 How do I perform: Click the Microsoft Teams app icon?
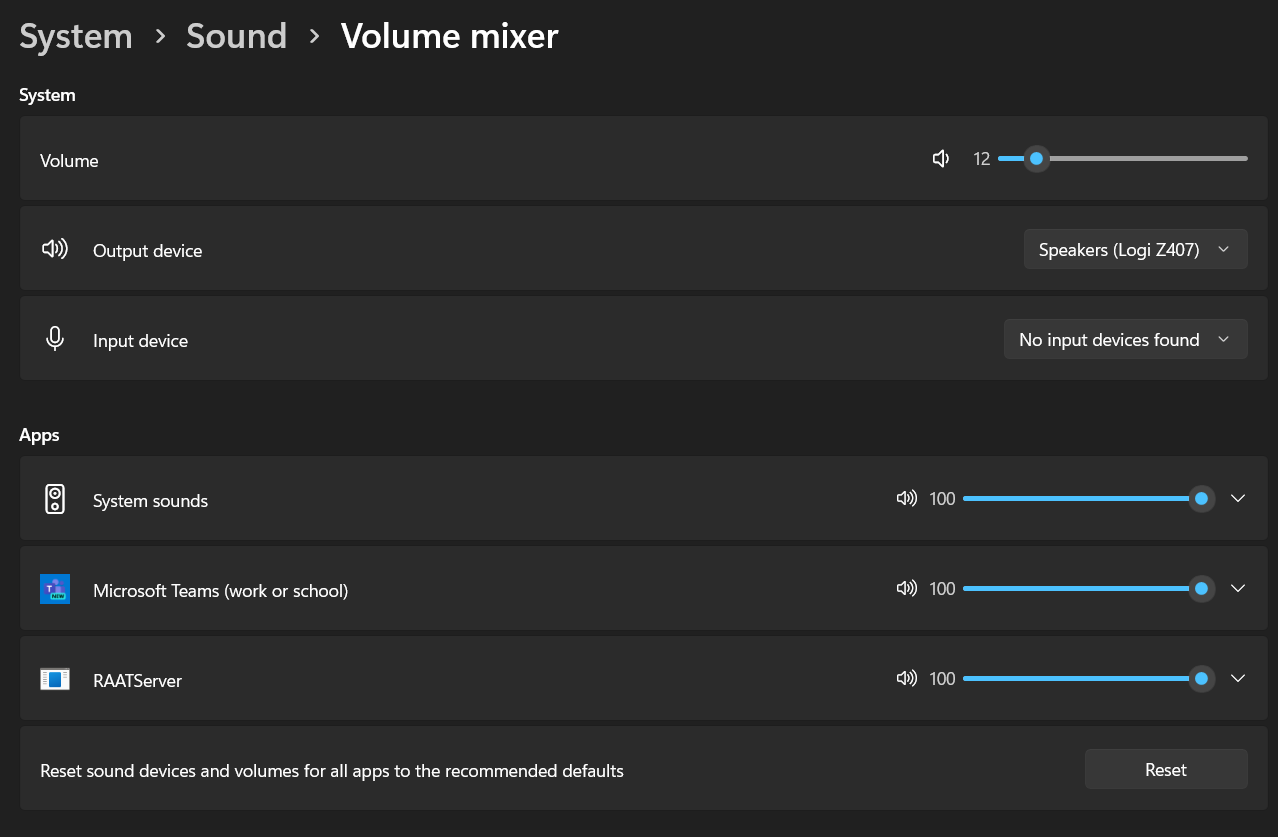pyautogui.click(x=55, y=588)
